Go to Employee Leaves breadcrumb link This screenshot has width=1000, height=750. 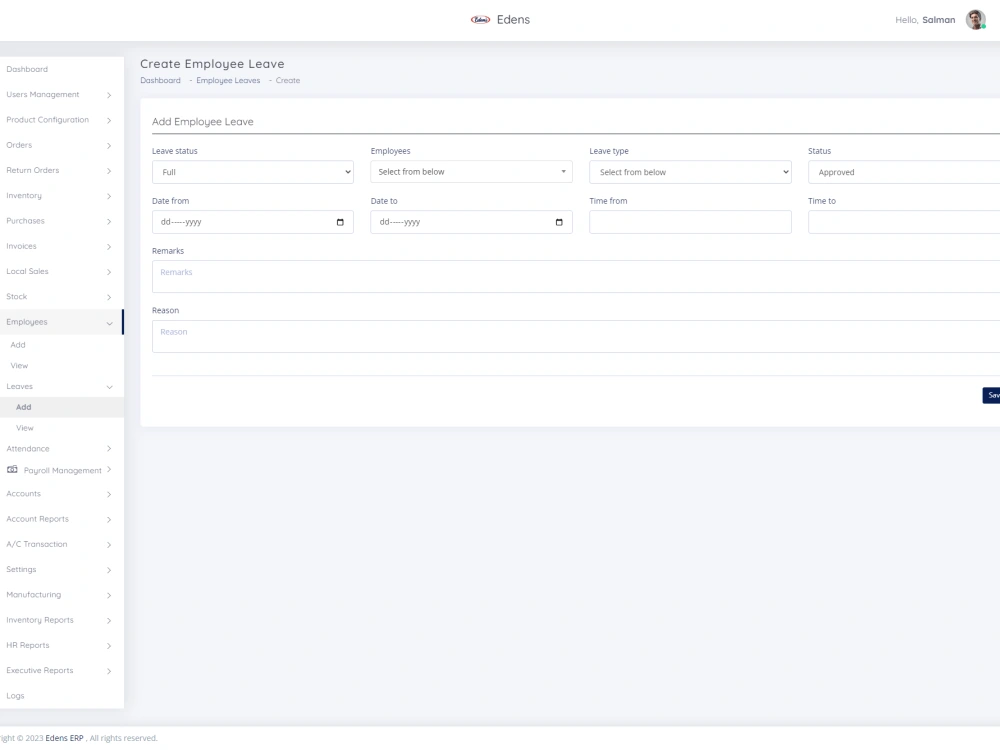click(228, 80)
